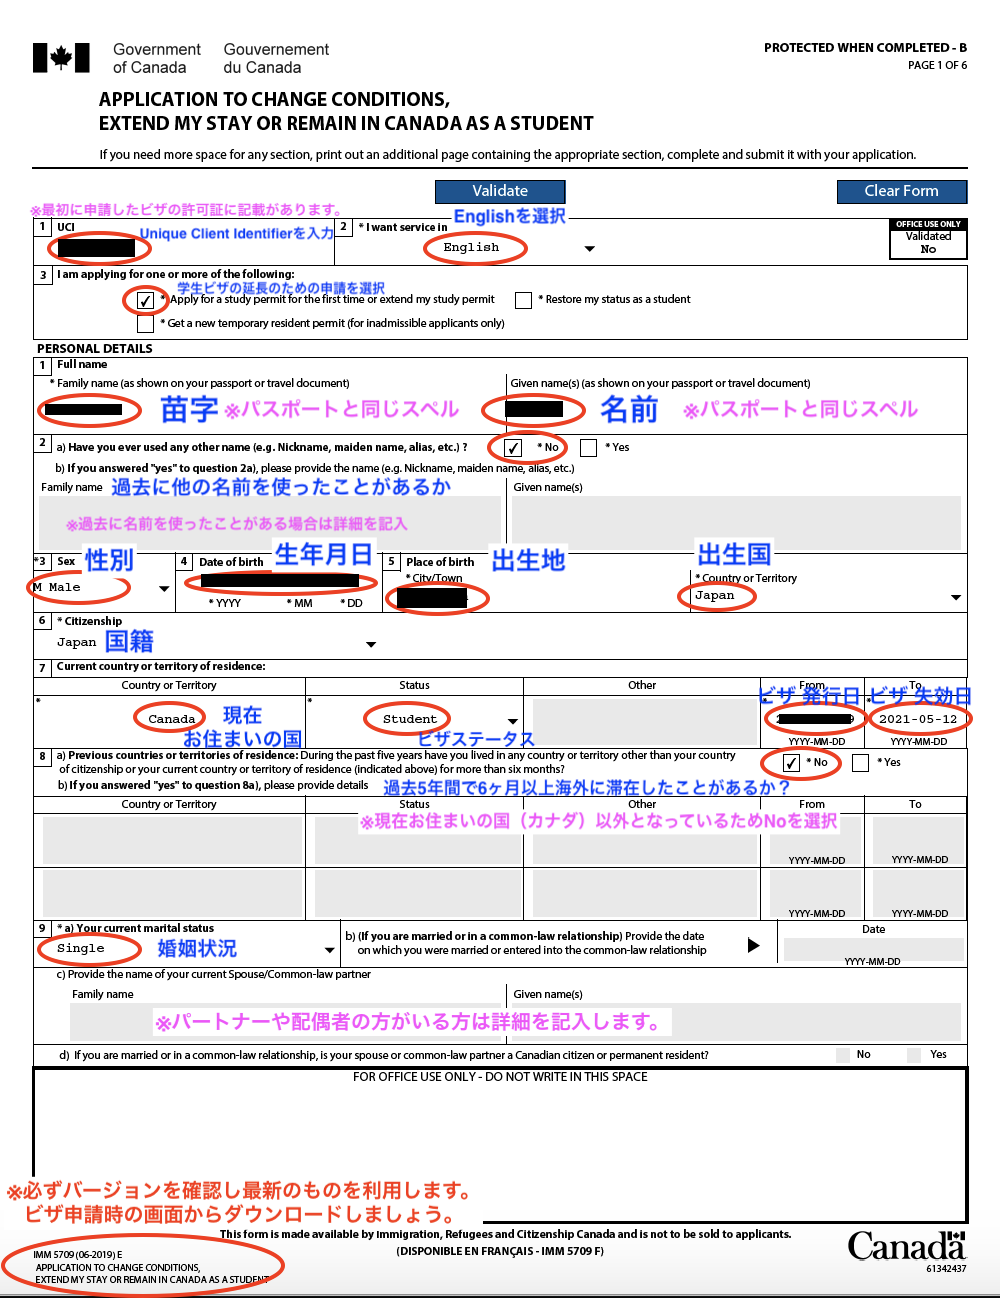Click the Validate button
The width and height of the screenshot is (1000, 1298).
pyautogui.click(x=500, y=191)
